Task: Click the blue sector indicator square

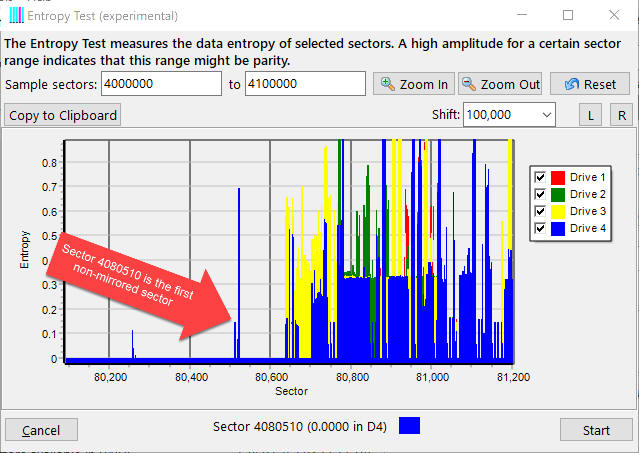Action: click(409, 427)
